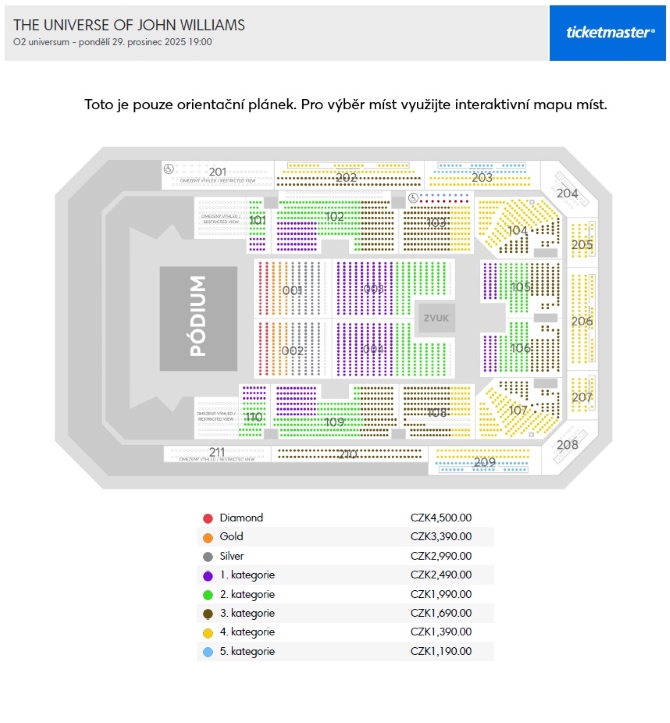Select floor section 004

[374, 349]
